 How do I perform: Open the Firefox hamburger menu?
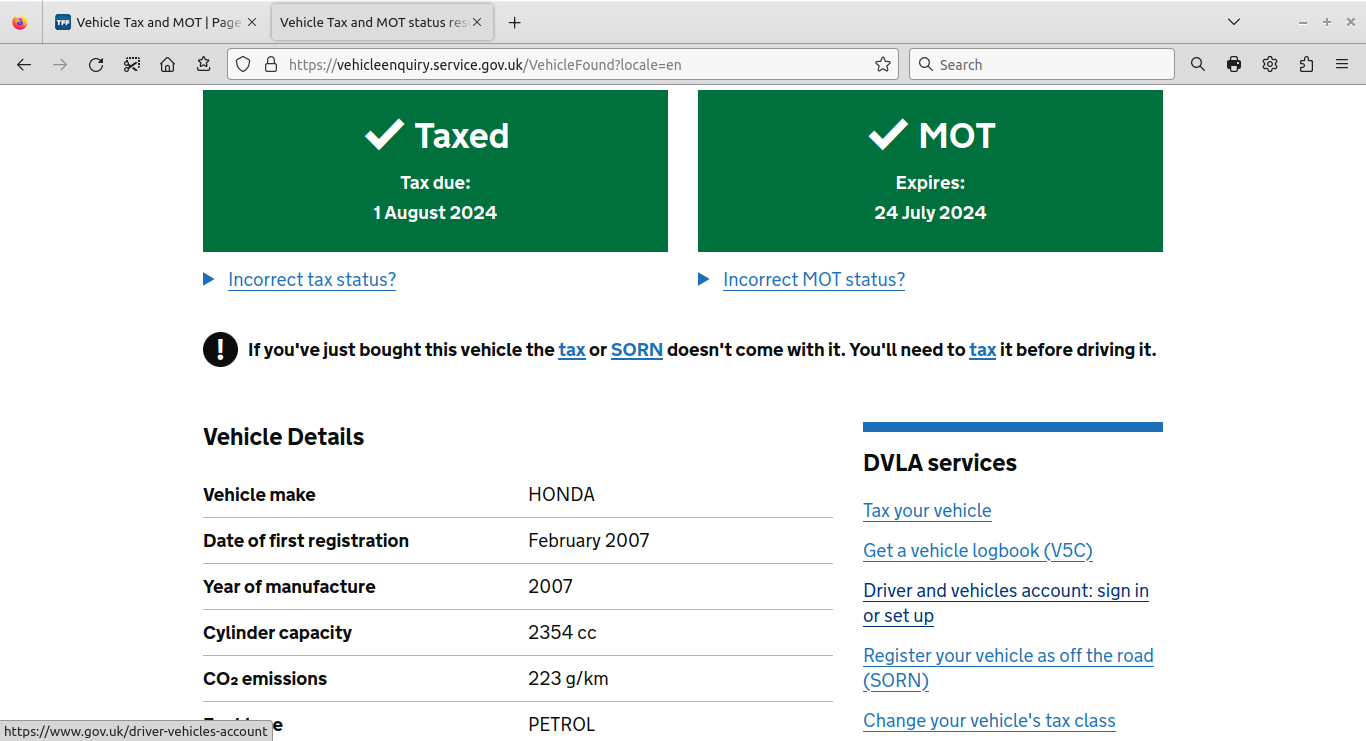[x=1342, y=64]
